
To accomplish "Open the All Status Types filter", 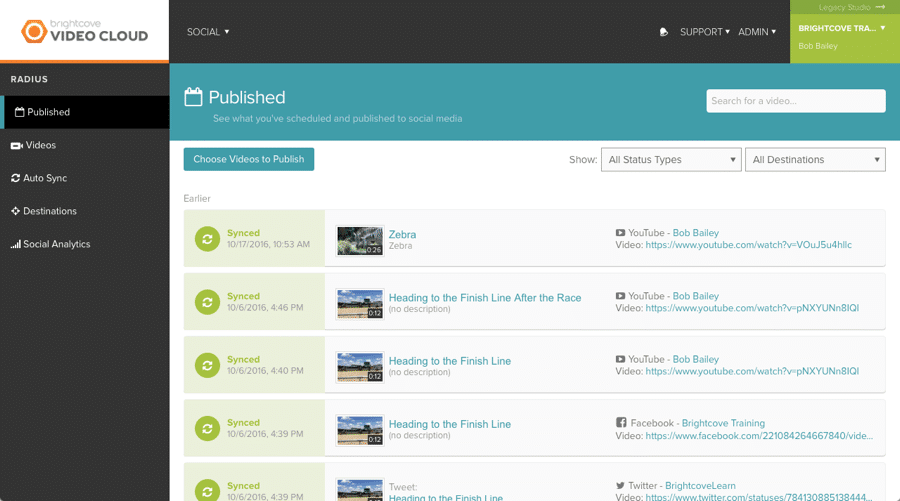I will coord(671,160).
